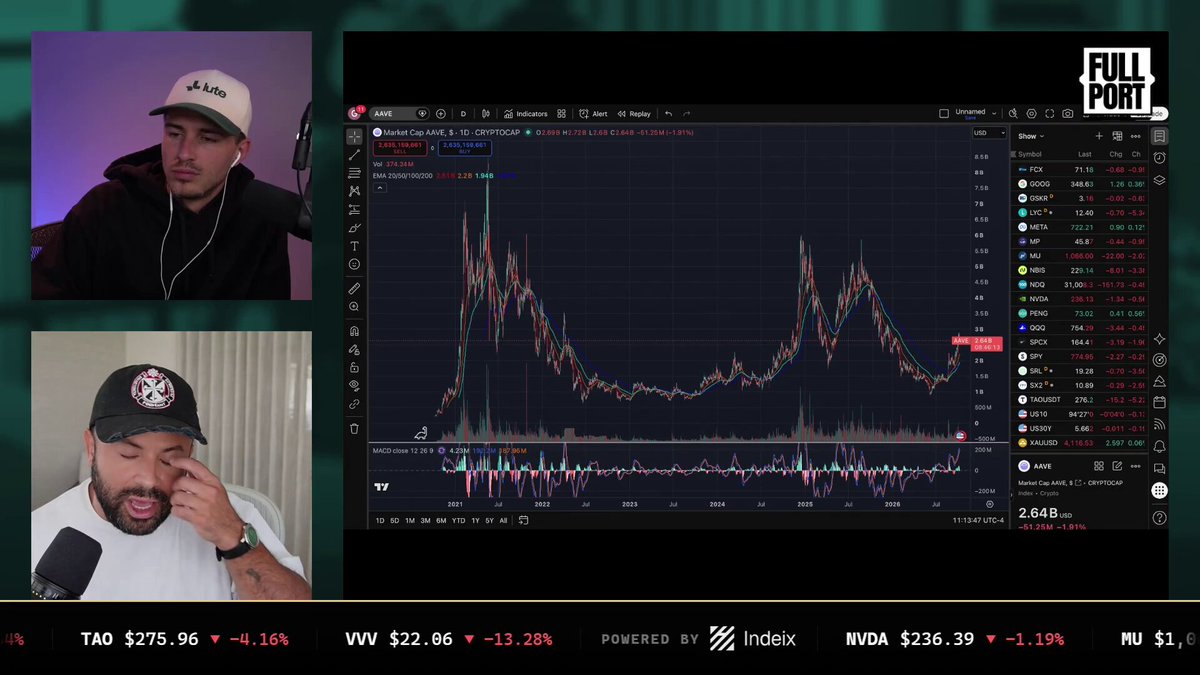Click the trash icon to remove drawings
This screenshot has height=675, width=1200.
(354, 428)
